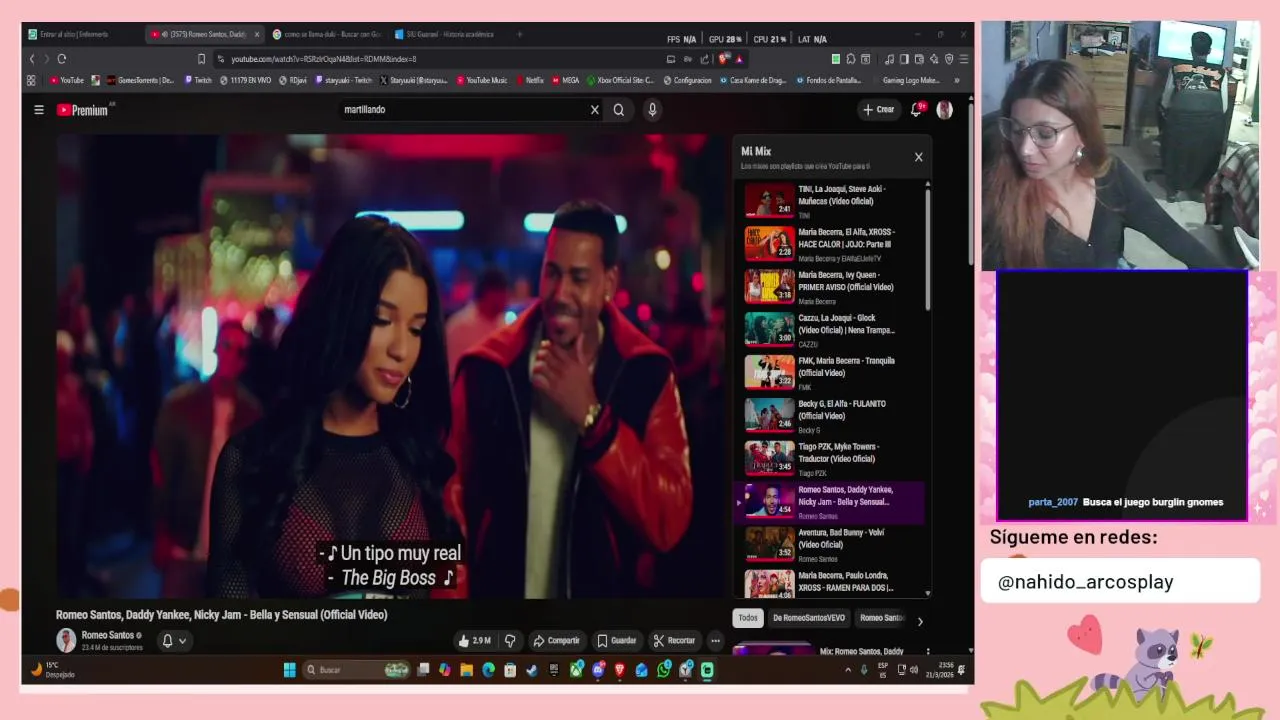
Task: Open the account avatar menu
Action: (x=944, y=110)
